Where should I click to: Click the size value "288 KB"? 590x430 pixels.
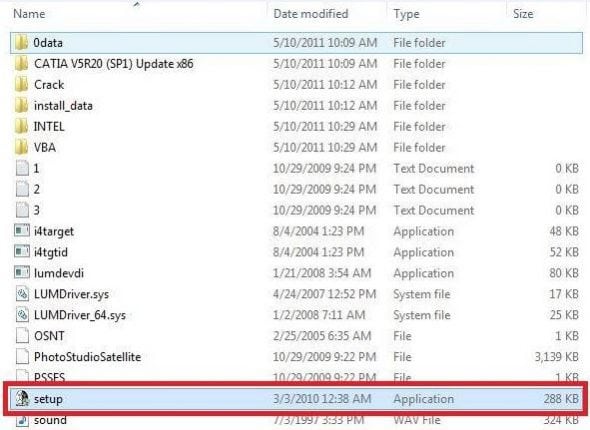pyautogui.click(x=561, y=399)
